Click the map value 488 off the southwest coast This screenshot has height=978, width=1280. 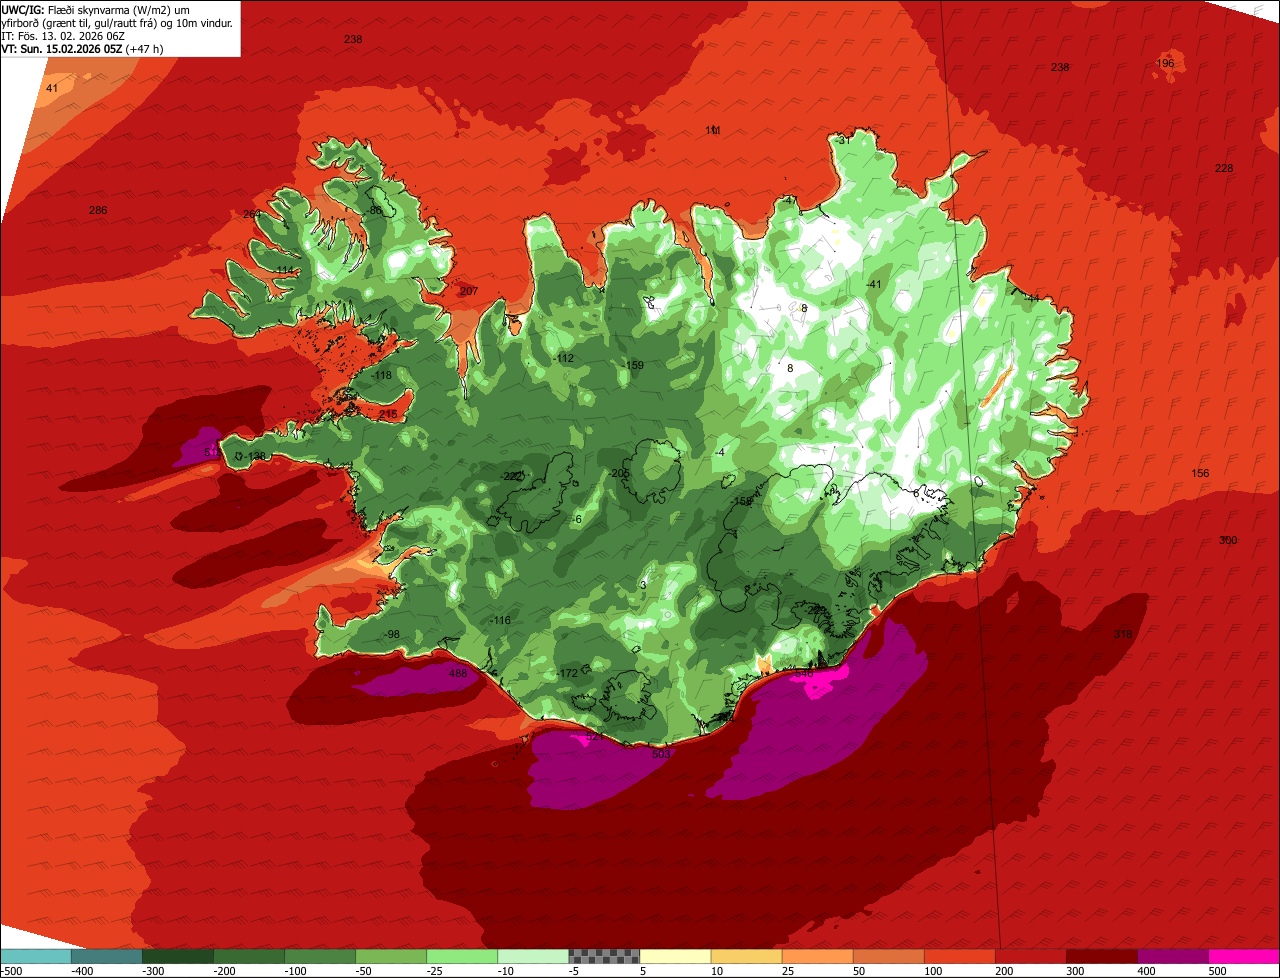[458, 673]
